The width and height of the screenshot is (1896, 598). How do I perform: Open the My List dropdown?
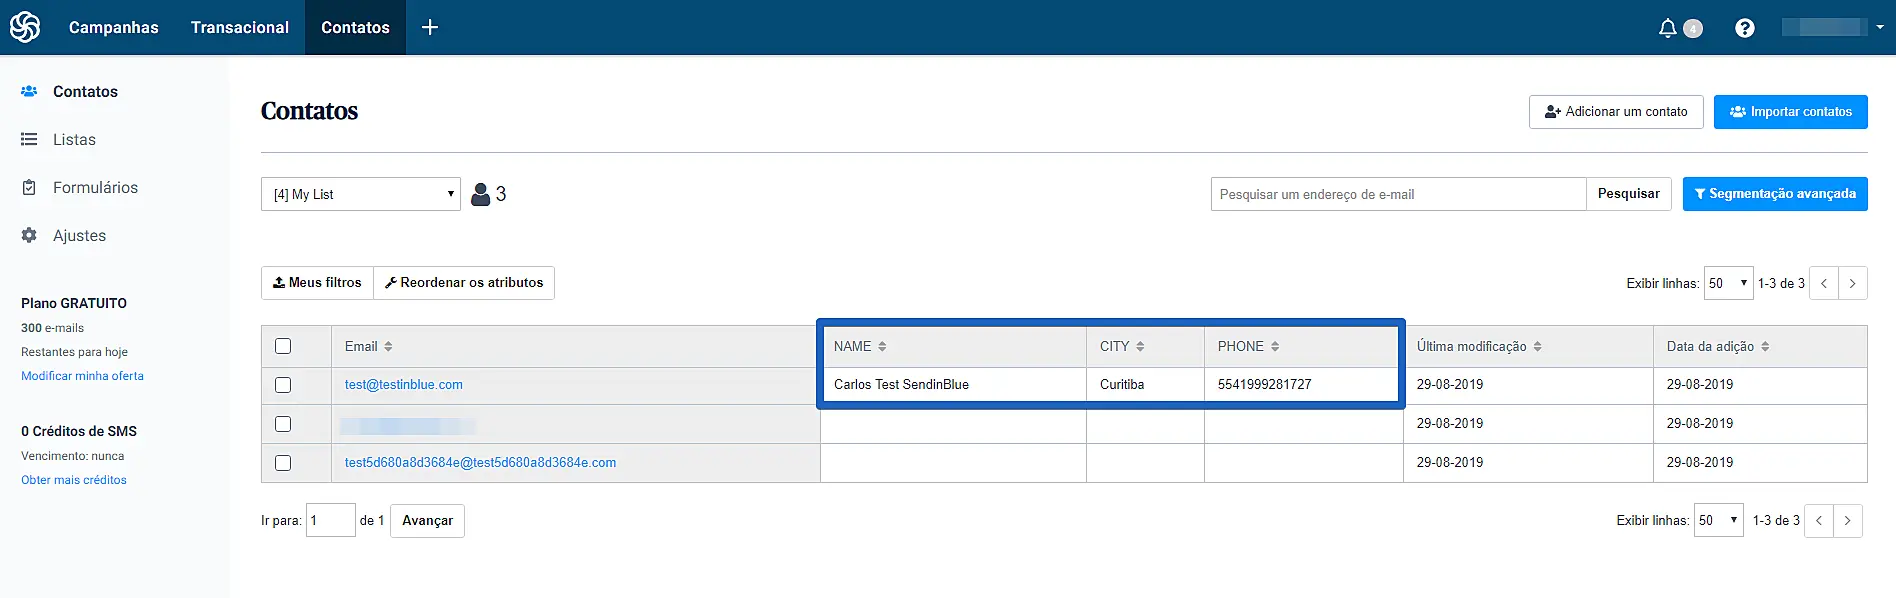[360, 194]
